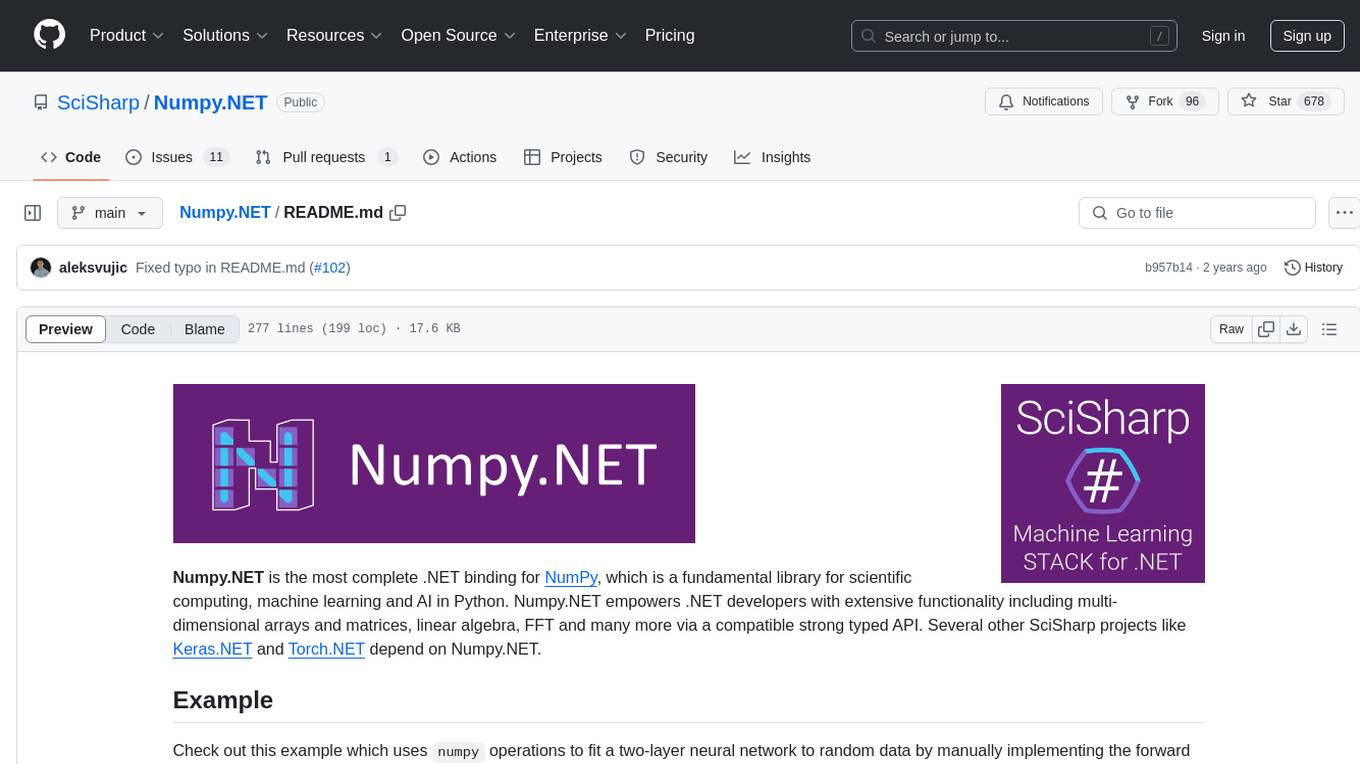The height and width of the screenshot is (764, 1360).
Task: Select the Code view
Action: pyautogui.click(x=138, y=329)
